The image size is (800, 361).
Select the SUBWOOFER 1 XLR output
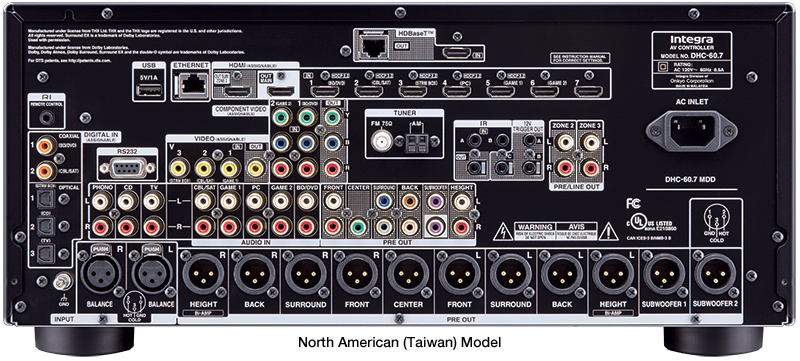[x=664, y=274]
